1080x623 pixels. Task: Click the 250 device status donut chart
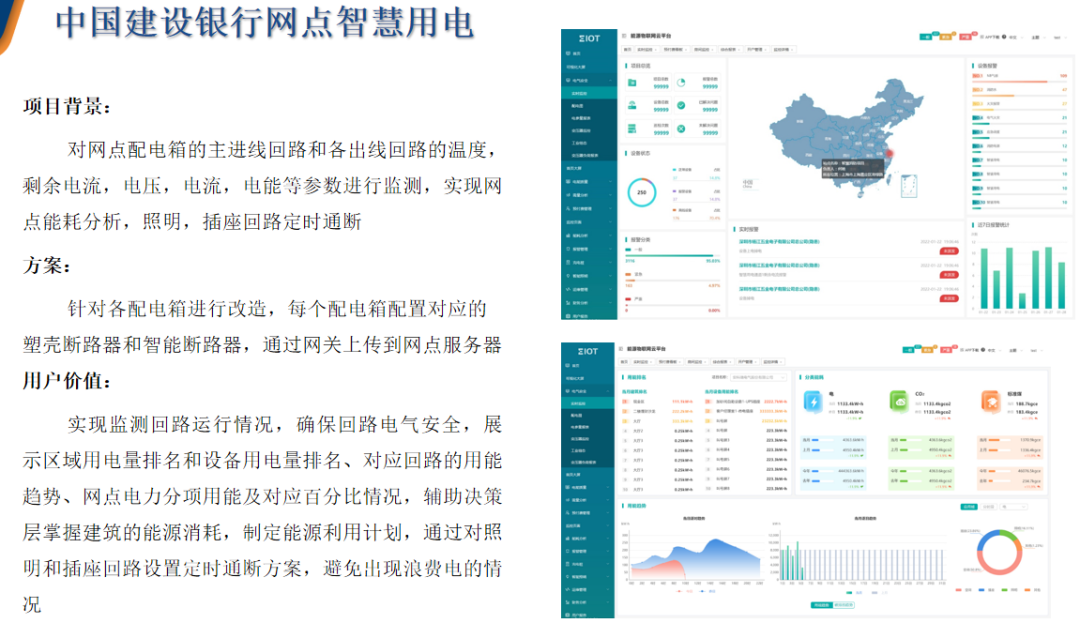coord(641,192)
